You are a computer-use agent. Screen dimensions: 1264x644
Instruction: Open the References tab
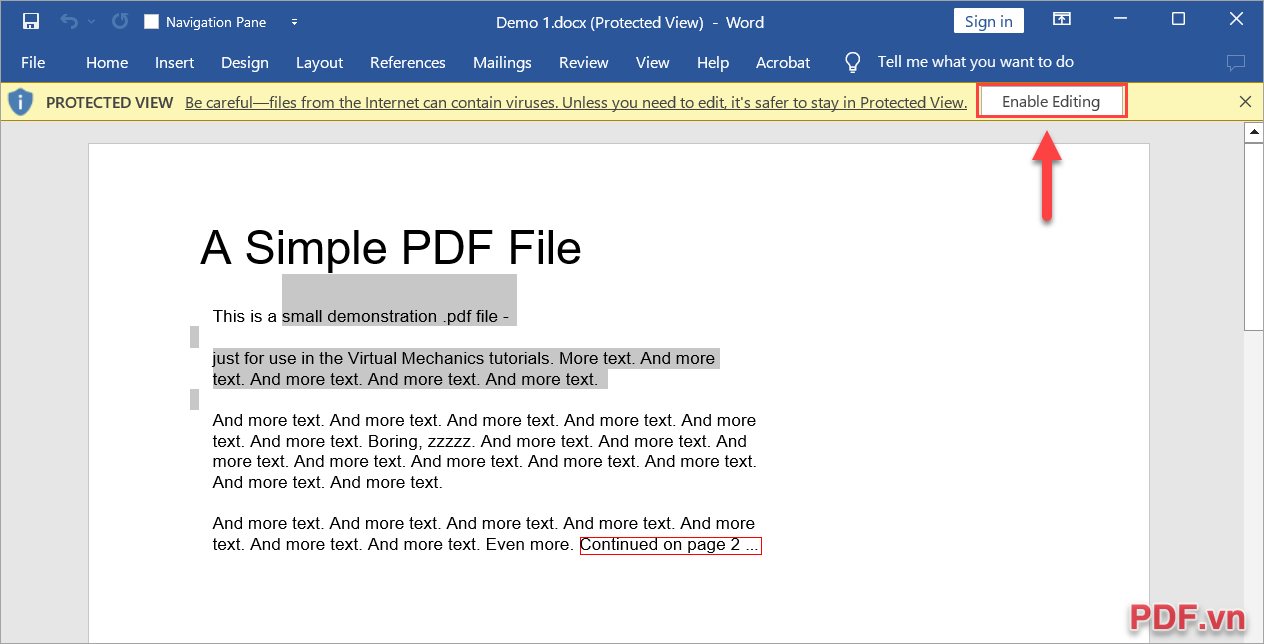408,62
